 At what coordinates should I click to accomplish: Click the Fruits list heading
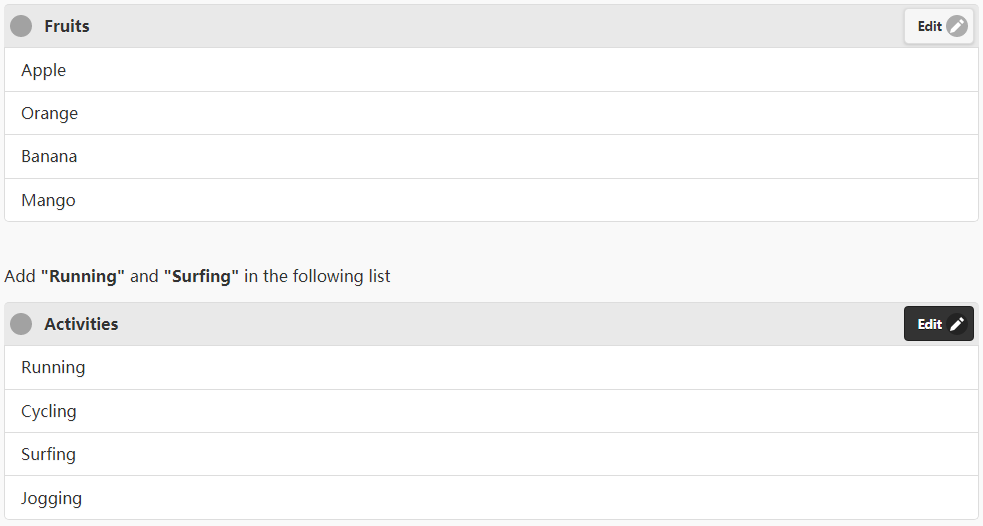67,26
